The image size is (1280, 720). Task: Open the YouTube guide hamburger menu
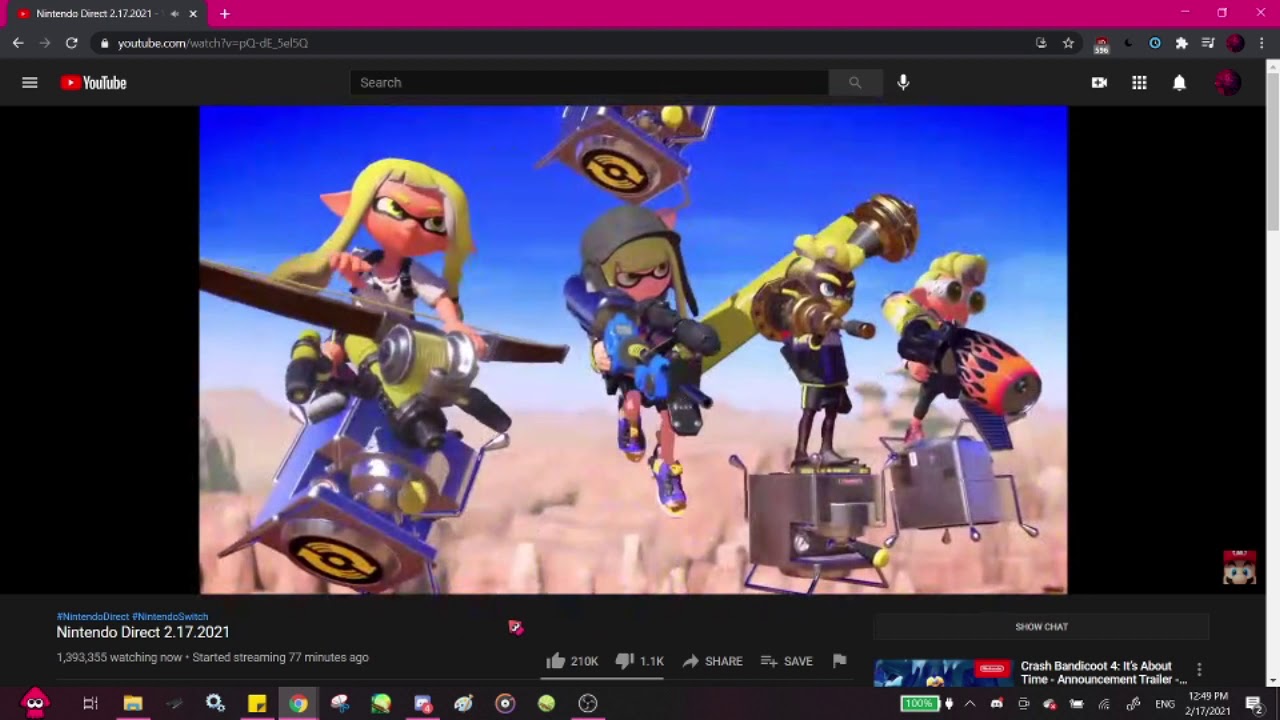click(30, 83)
